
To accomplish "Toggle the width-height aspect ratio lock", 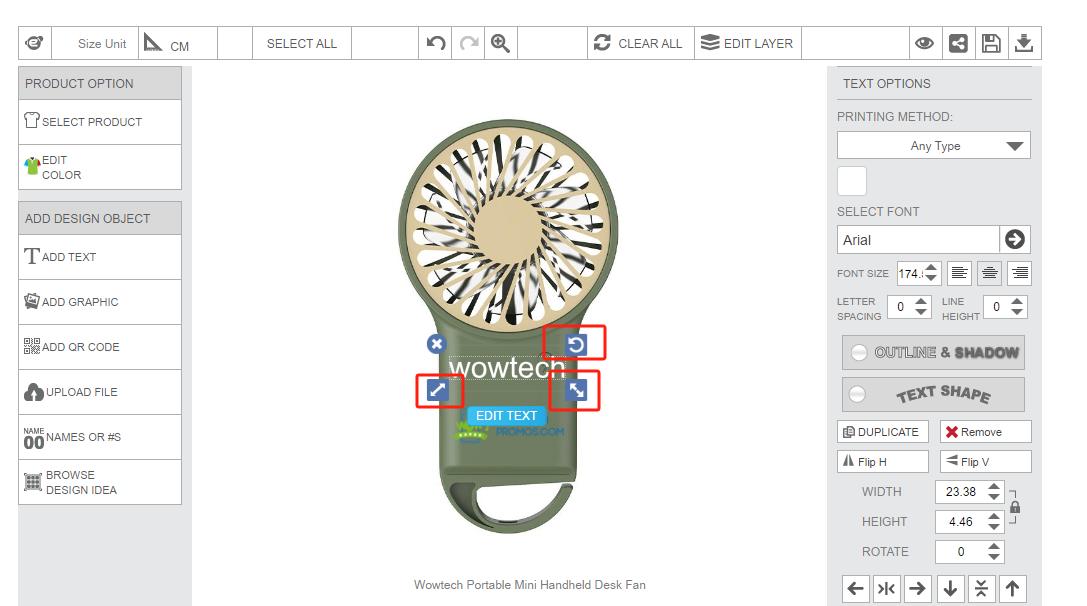I will coord(1015,507).
